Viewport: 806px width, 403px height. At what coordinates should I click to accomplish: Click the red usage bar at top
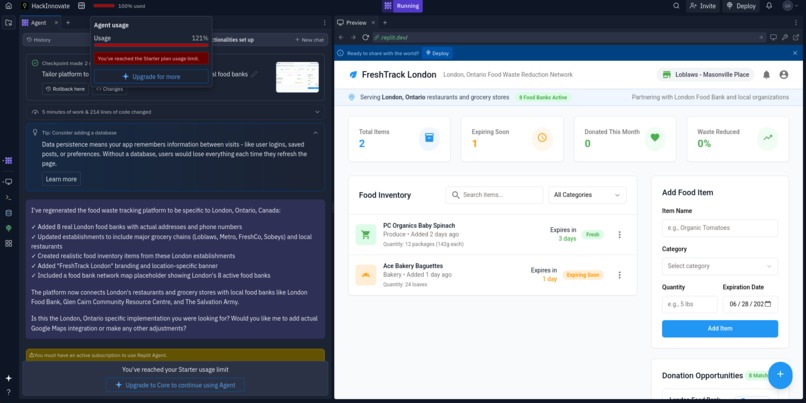(x=104, y=6)
